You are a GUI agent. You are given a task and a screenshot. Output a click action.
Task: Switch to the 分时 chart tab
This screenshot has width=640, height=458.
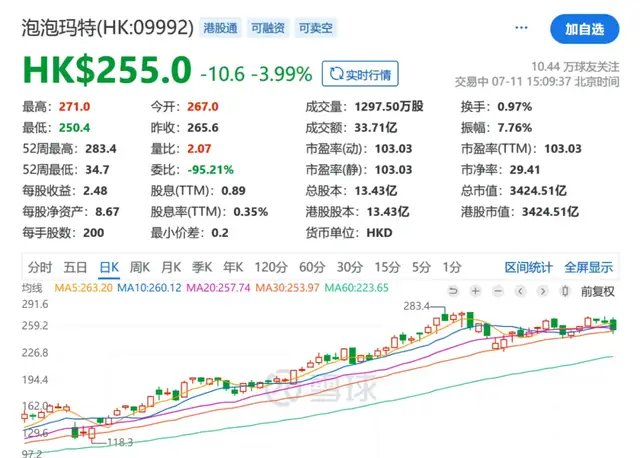point(40,267)
